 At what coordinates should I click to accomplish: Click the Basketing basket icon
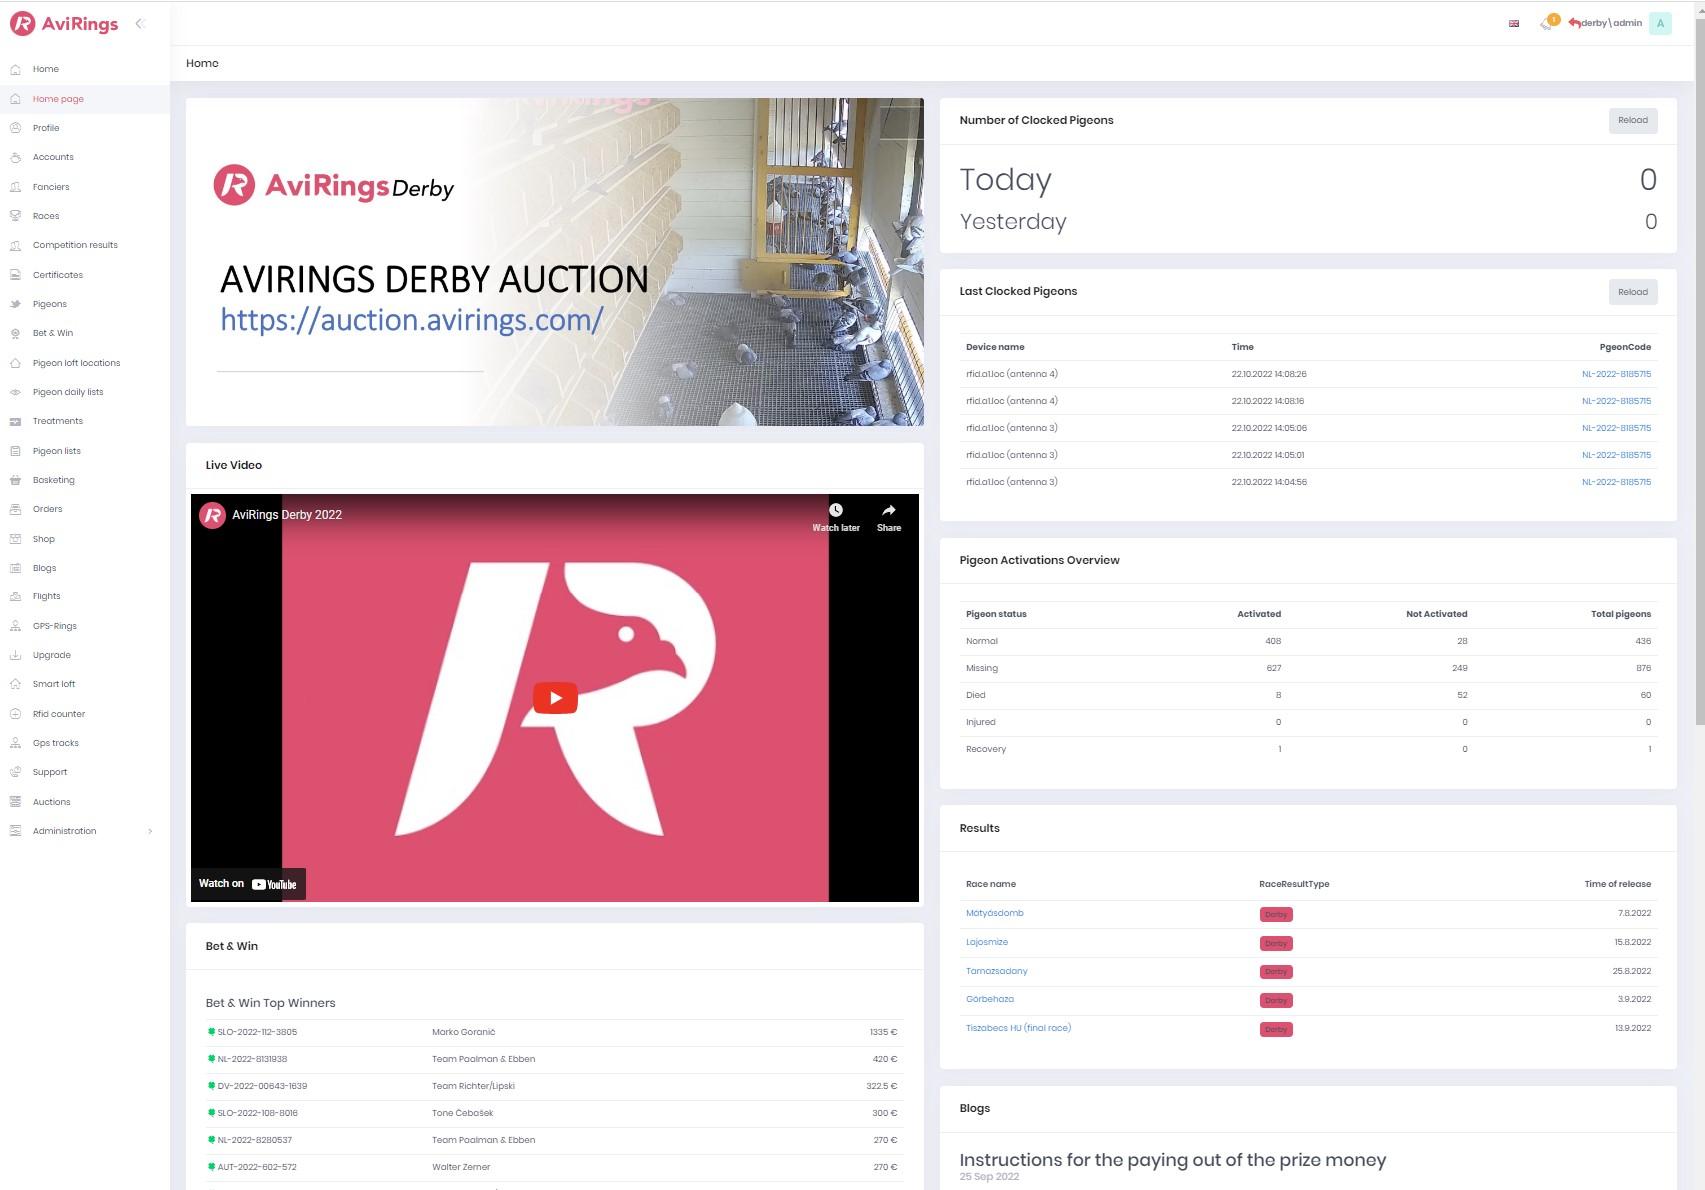(x=15, y=480)
